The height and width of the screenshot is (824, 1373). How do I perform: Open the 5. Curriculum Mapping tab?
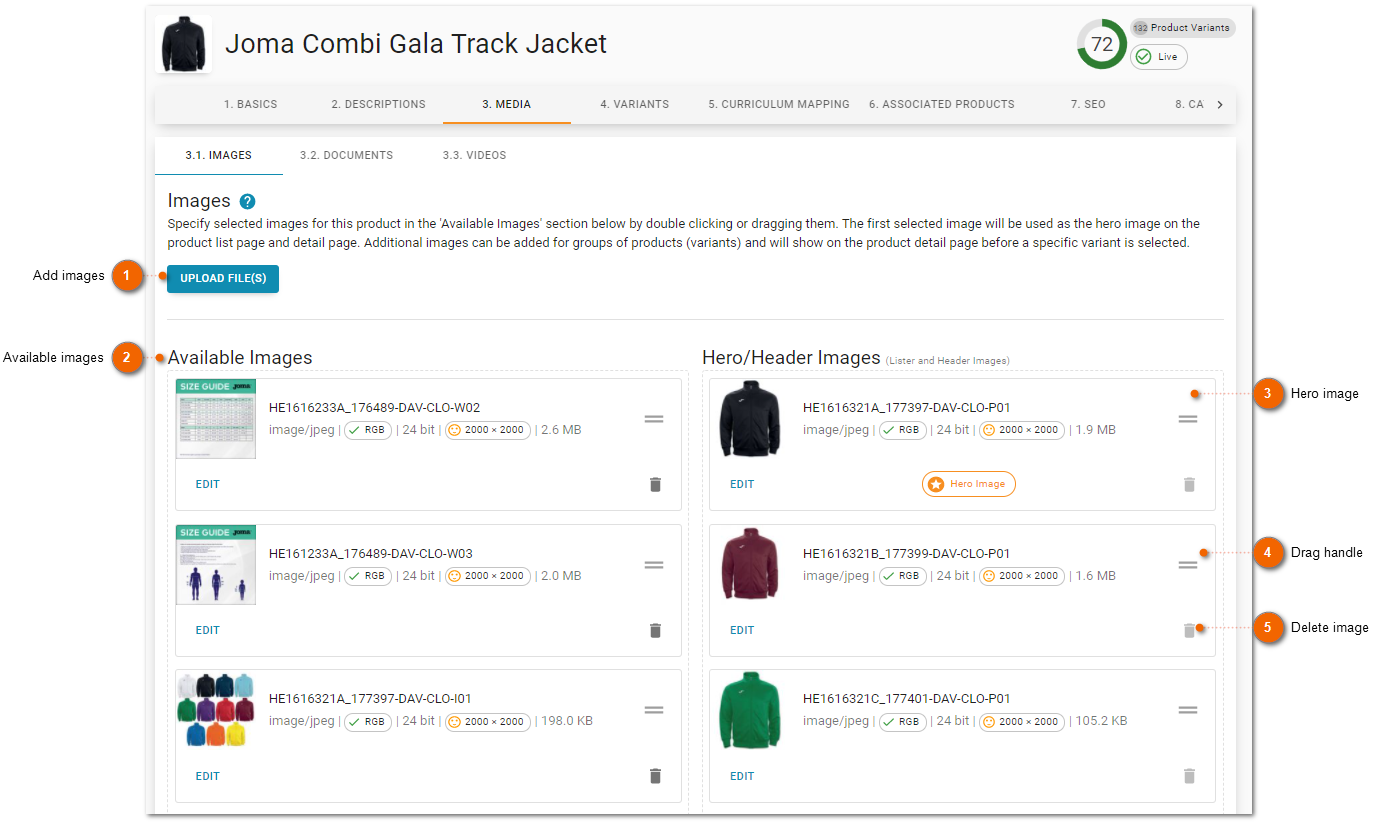point(779,104)
